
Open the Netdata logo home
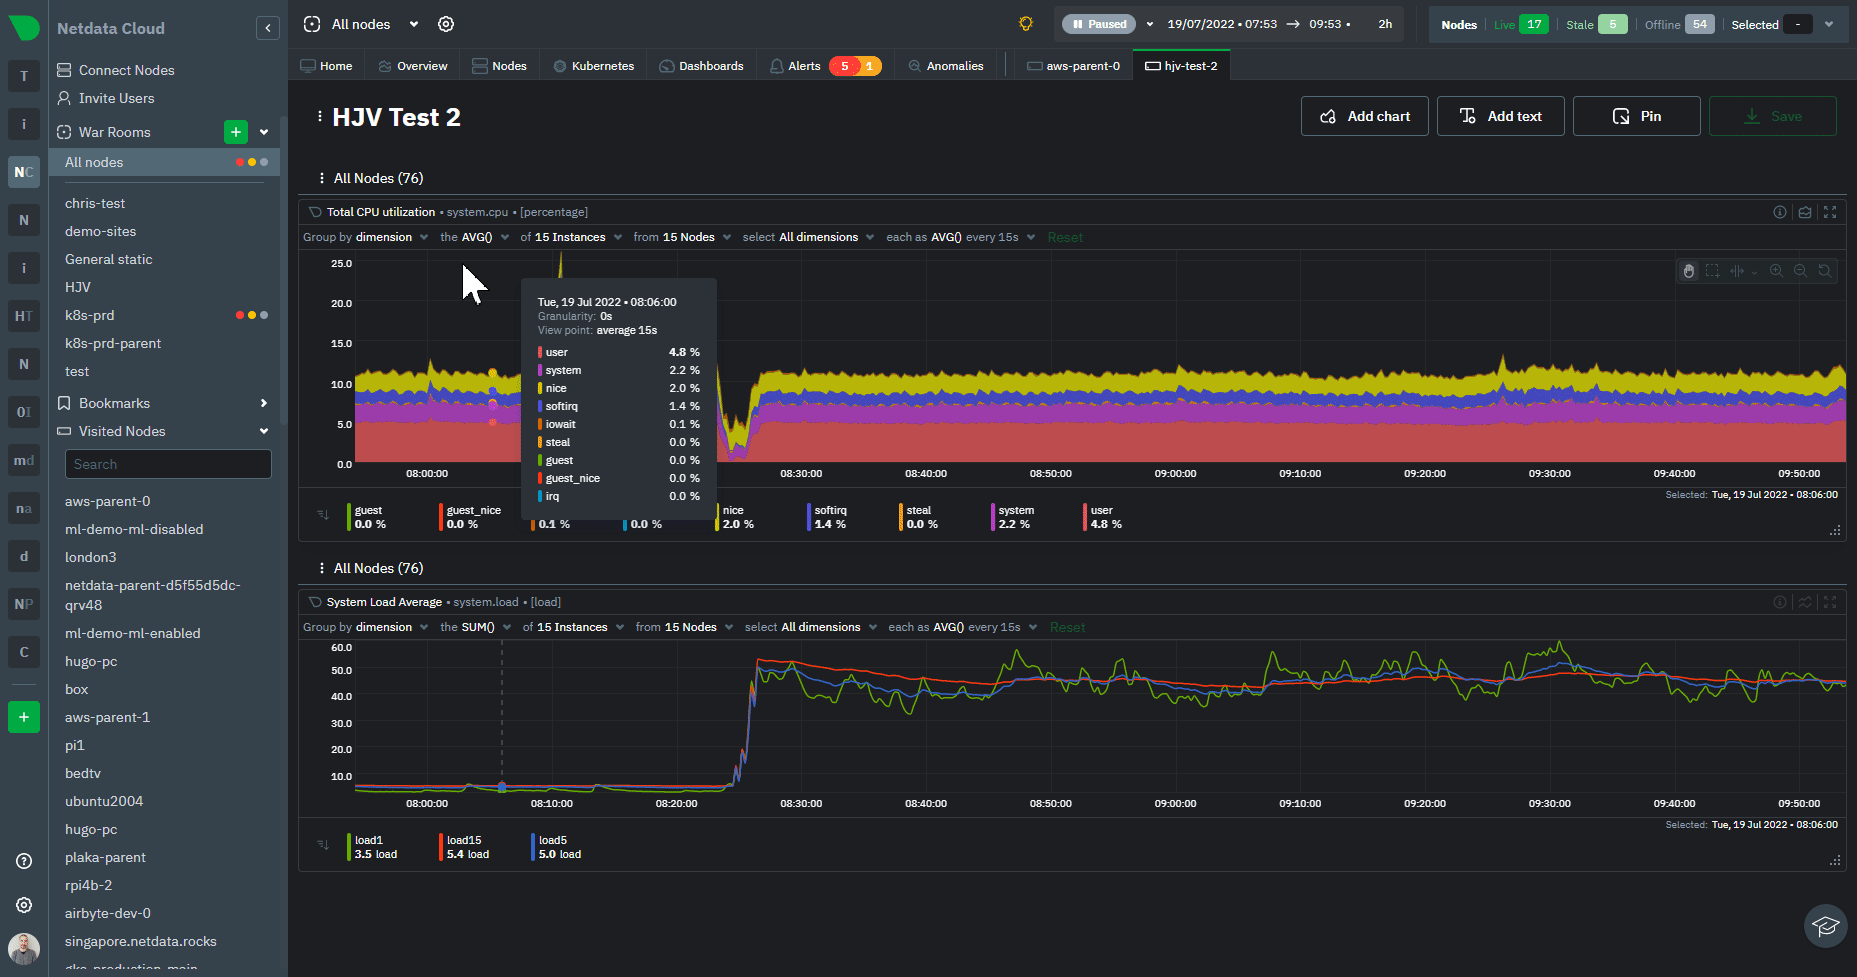[24, 27]
